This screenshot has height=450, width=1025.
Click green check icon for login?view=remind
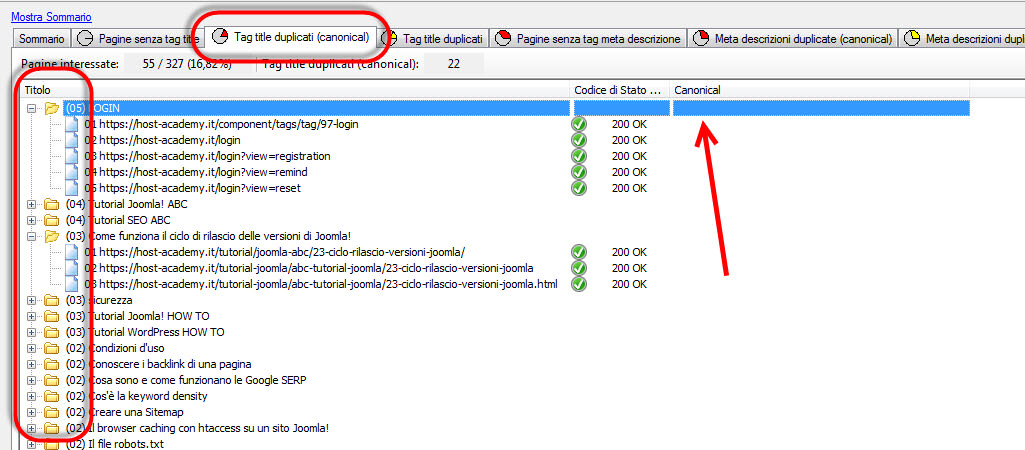pyautogui.click(x=579, y=172)
